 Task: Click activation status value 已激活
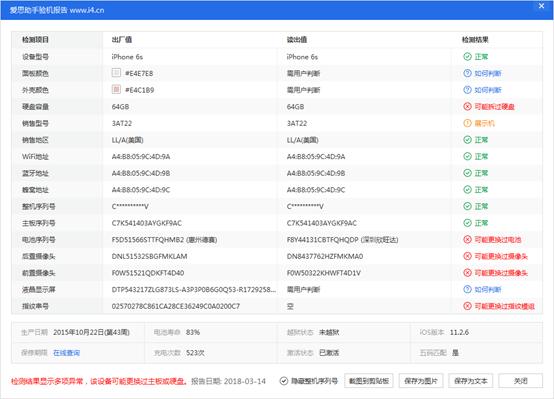coord(329,353)
